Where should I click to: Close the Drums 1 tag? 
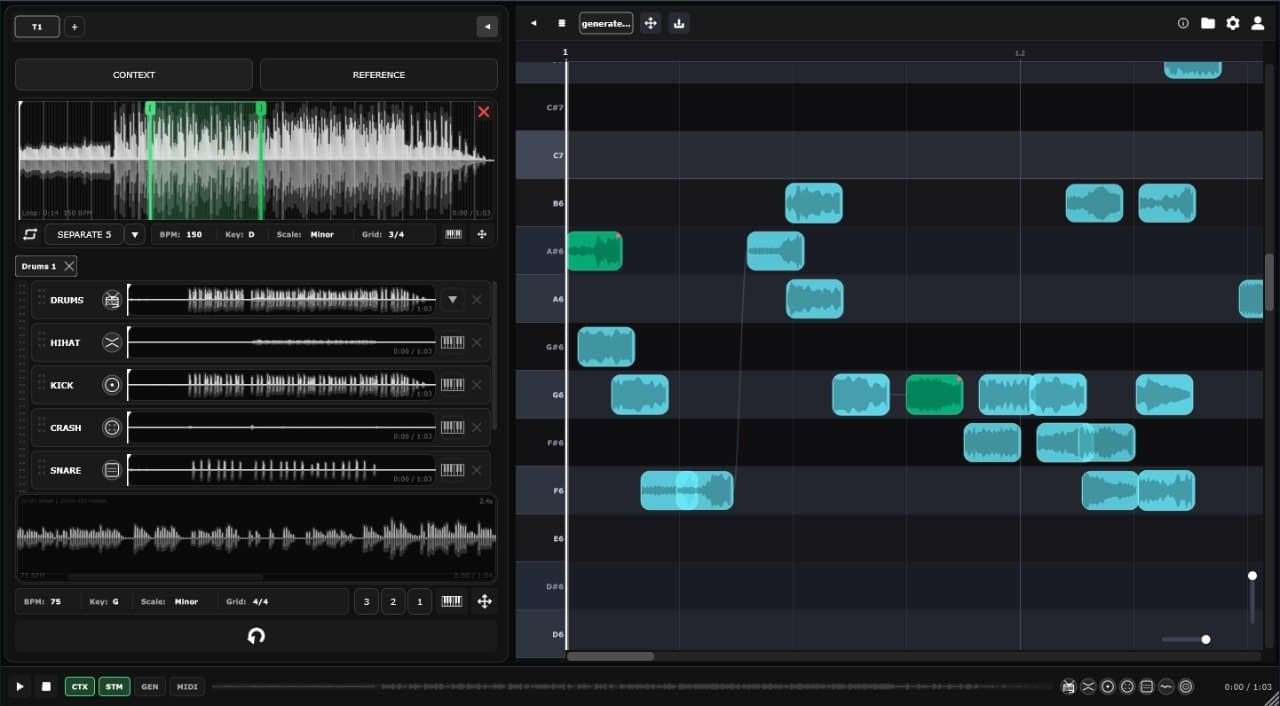tap(69, 266)
